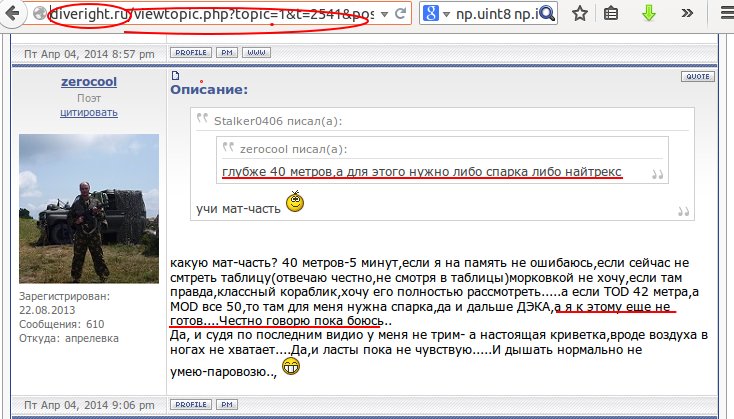
Task: Reload the page with refresh icon
Action: click(400, 14)
